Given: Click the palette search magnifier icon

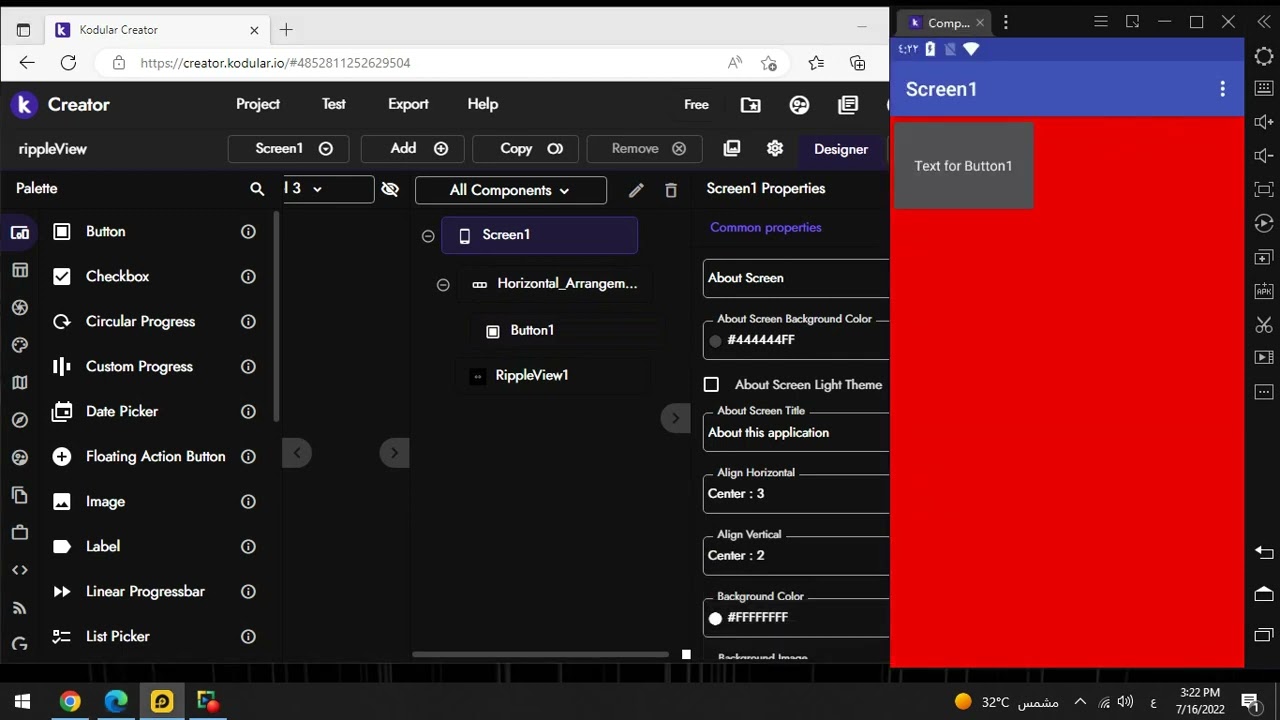Looking at the screenshot, I should coord(257,189).
